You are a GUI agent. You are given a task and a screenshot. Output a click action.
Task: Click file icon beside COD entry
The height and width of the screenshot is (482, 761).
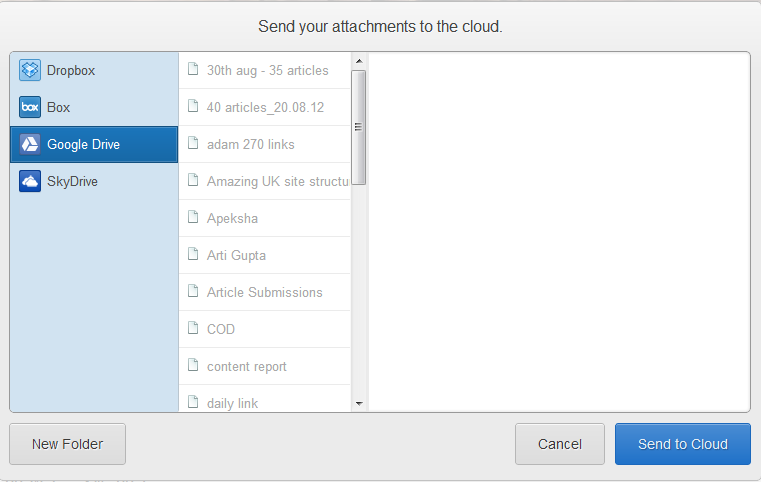tap(193, 328)
